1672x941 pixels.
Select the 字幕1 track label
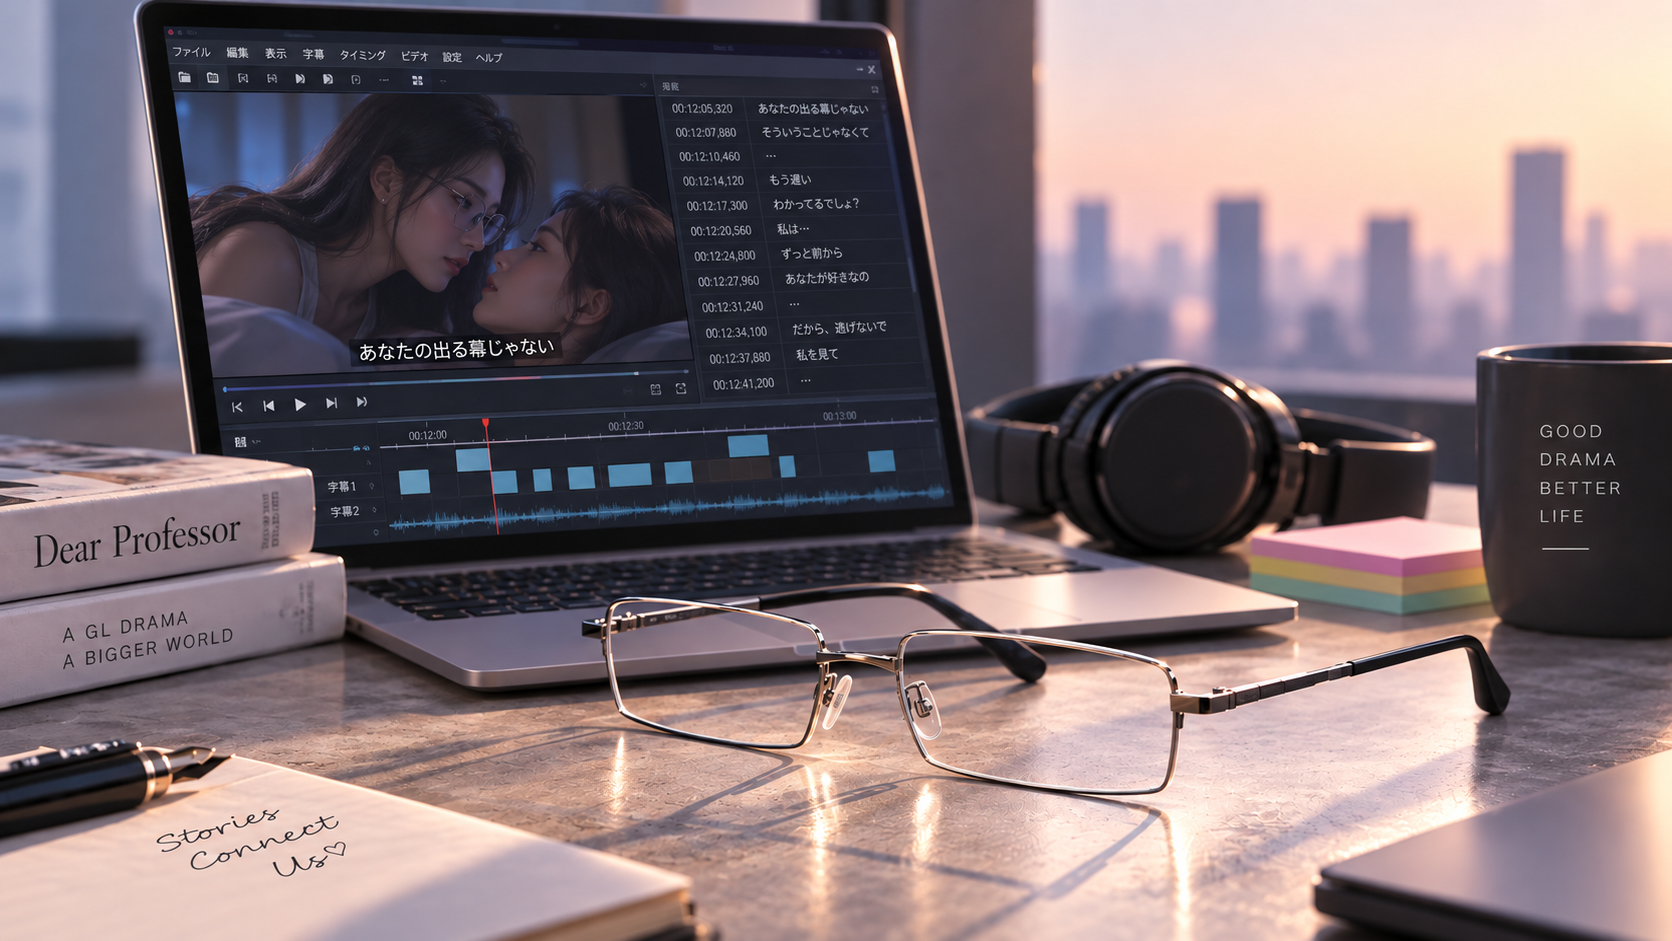342,487
